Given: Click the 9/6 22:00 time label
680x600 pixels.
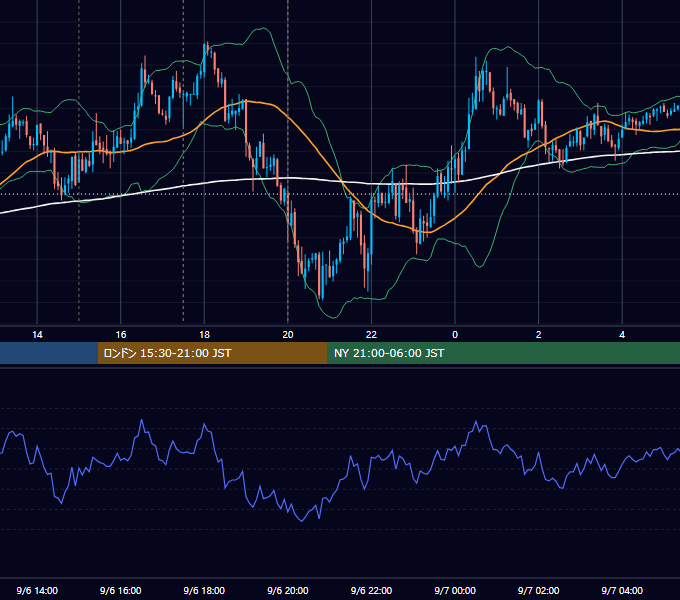Looking at the screenshot, I should (x=371, y=590).
